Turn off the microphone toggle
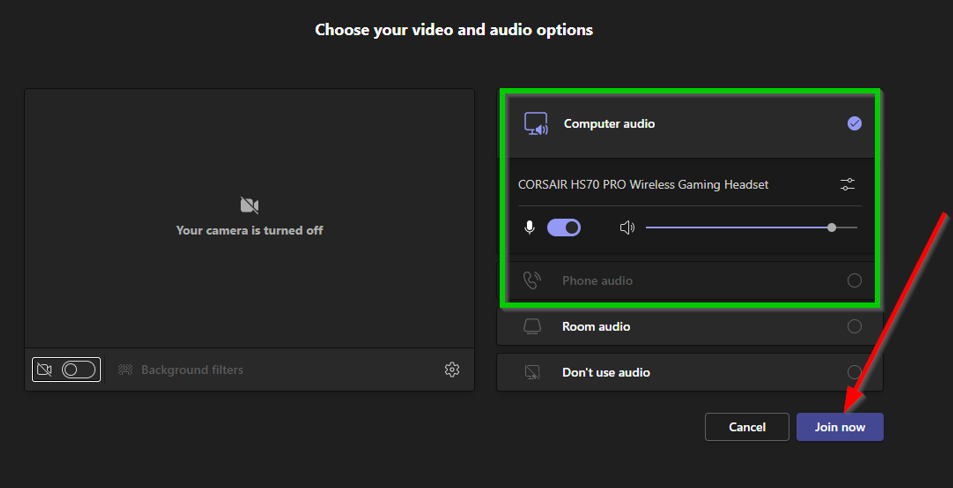 pyautogui.click(x=564, y=228)
